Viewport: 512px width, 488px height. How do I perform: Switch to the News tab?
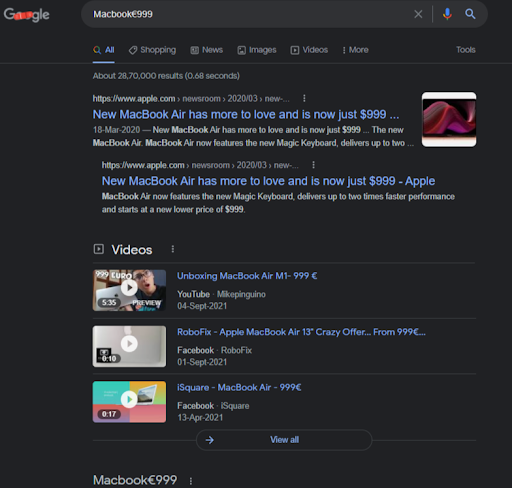206,50
